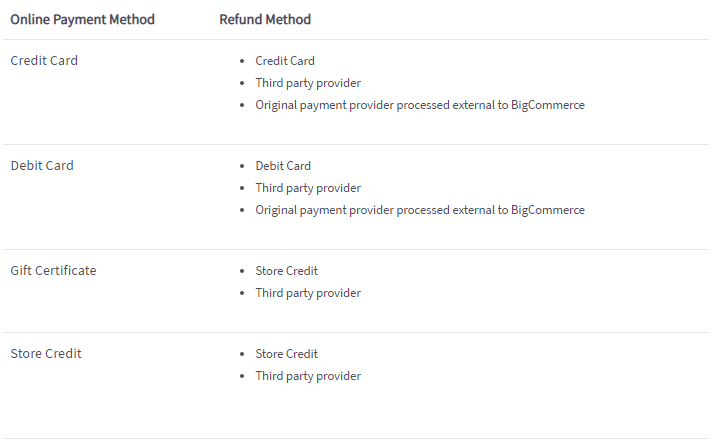The width and height of the screenshot is (714, 441).
Task: Click the Refund Method column header
Action: (x=265, y=19)
